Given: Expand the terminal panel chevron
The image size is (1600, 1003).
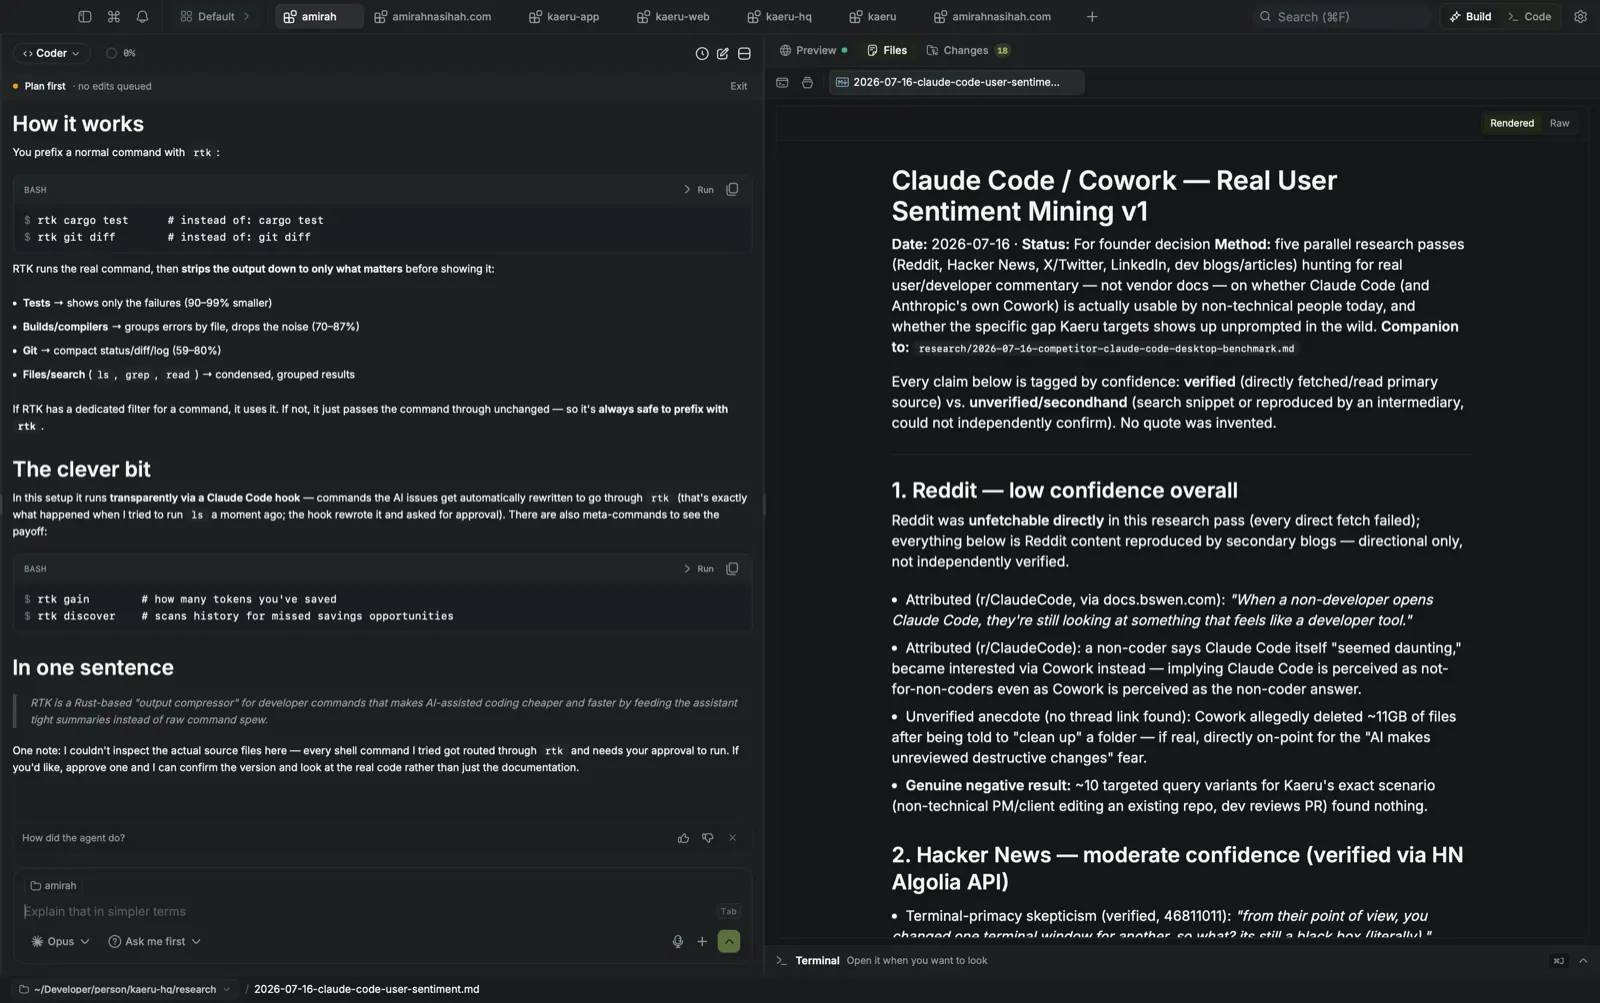Looking at the screenshot, I should pos(1583,960).
